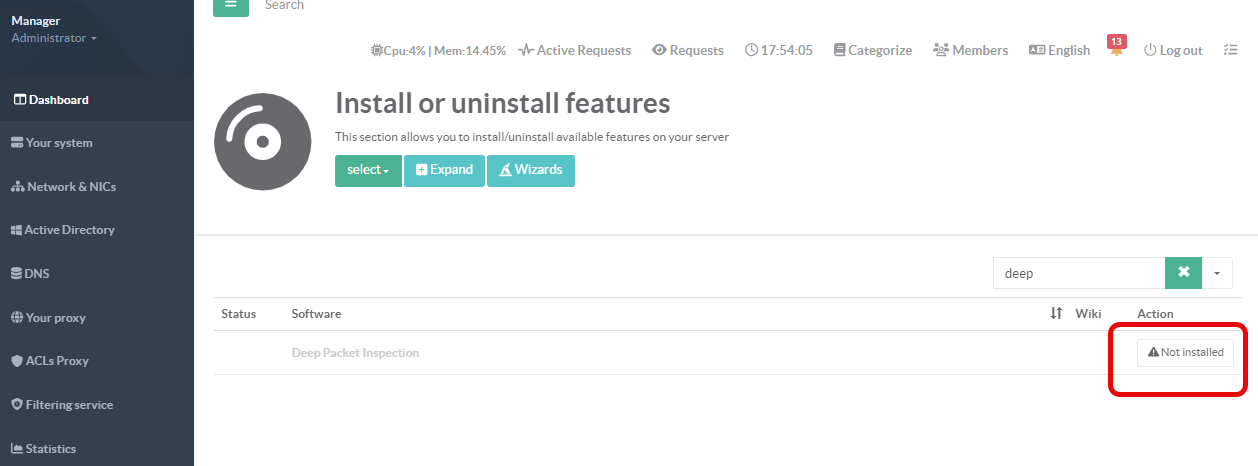The height and width of the screenshot is (466, 1258).
Task: Click the CPU and memory status indicator
Action: pos(437,50)
